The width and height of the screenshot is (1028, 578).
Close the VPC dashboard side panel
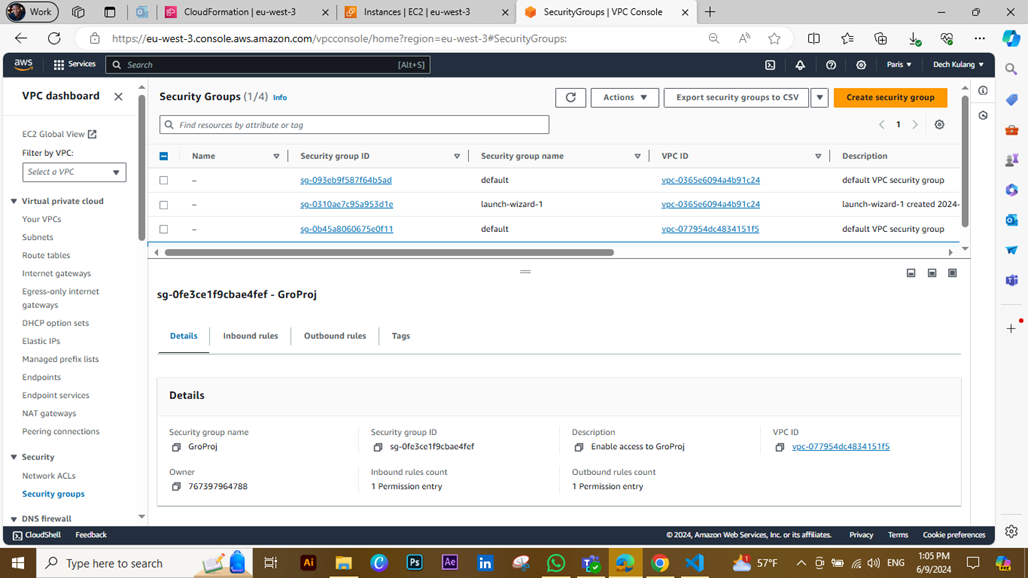[x=118, y=96]
